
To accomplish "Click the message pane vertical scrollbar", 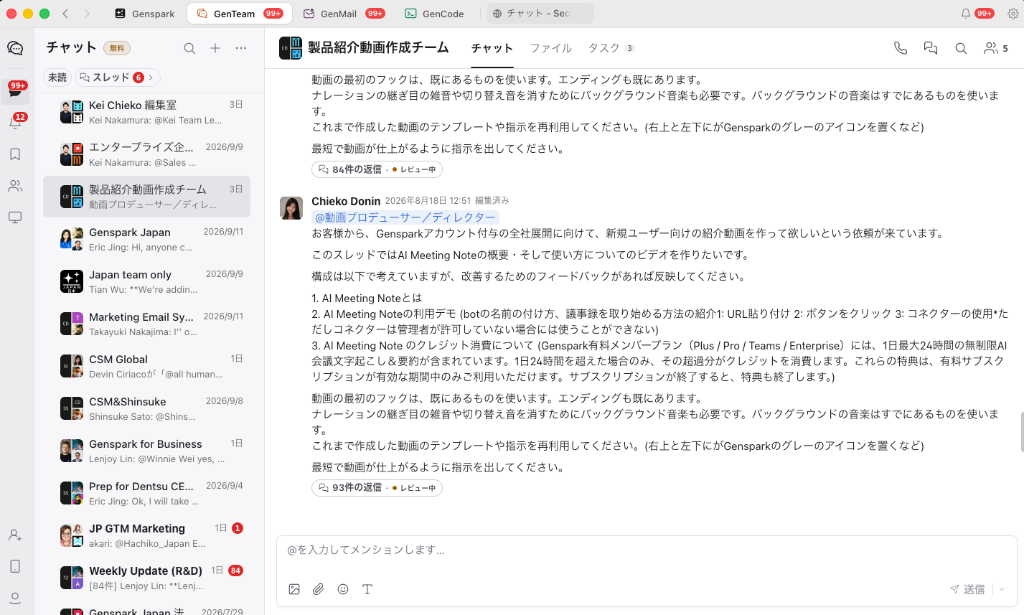I will [x=1021, y=432].
